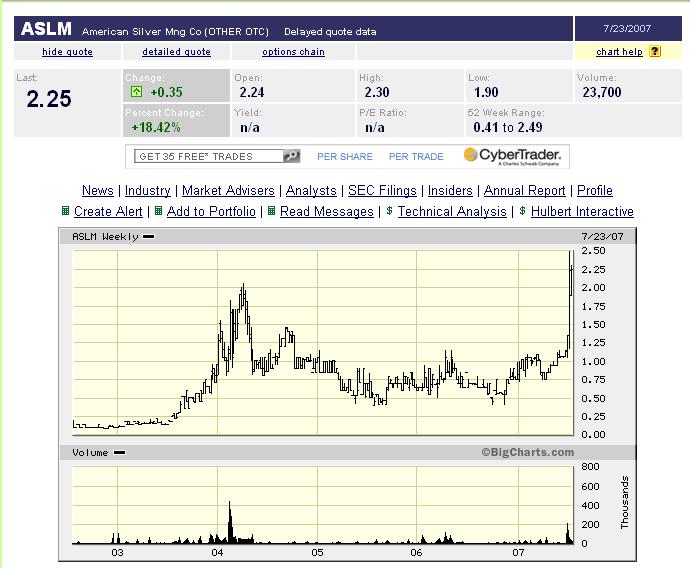Click the green icon beside Add to Portfolio
This screenshot has height=568, width=690.
(158, 211)
